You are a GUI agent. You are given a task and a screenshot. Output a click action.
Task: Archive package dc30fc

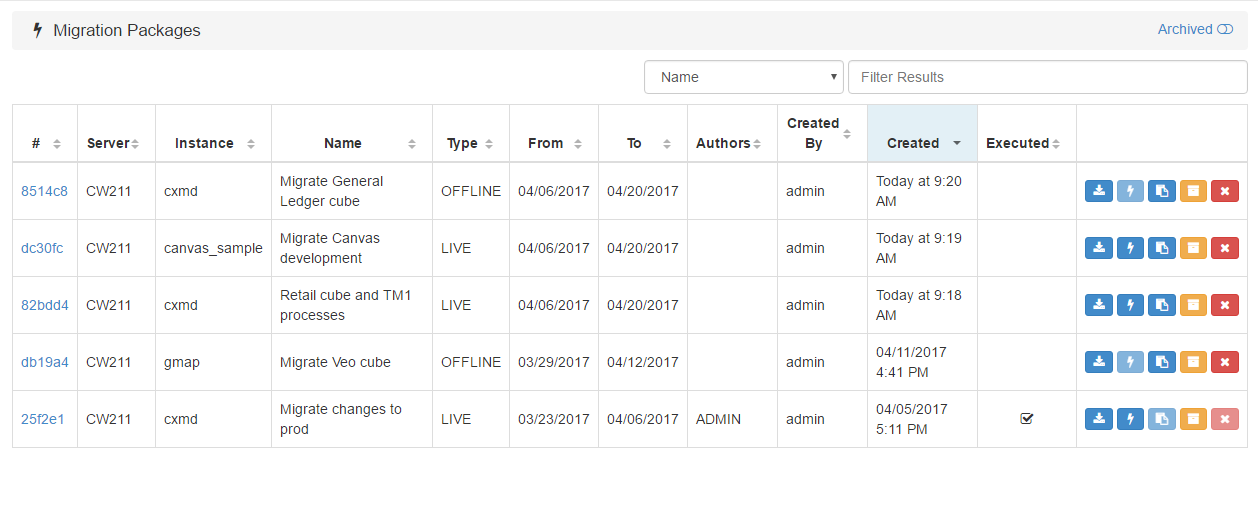point(1192,248)
